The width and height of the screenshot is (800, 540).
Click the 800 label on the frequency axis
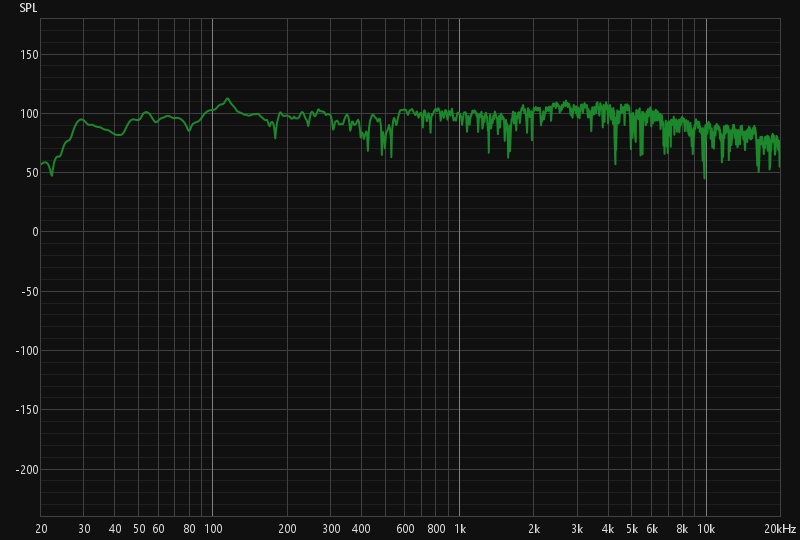tap(436, 529)
